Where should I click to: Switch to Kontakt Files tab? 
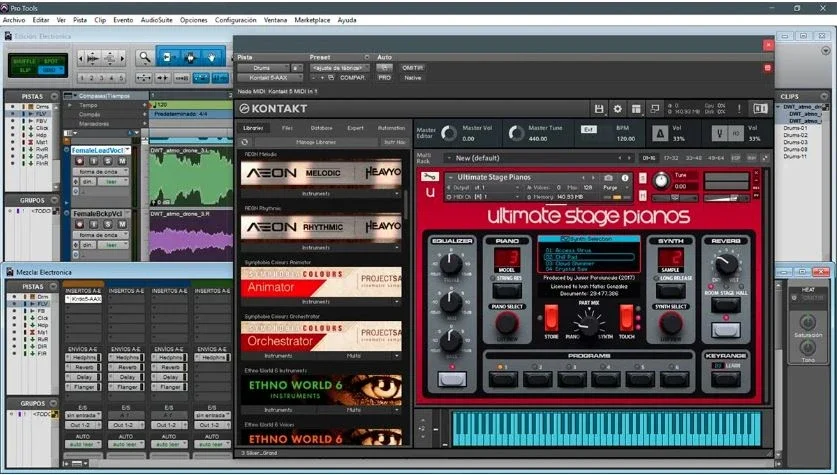click(x=287, y=128)
